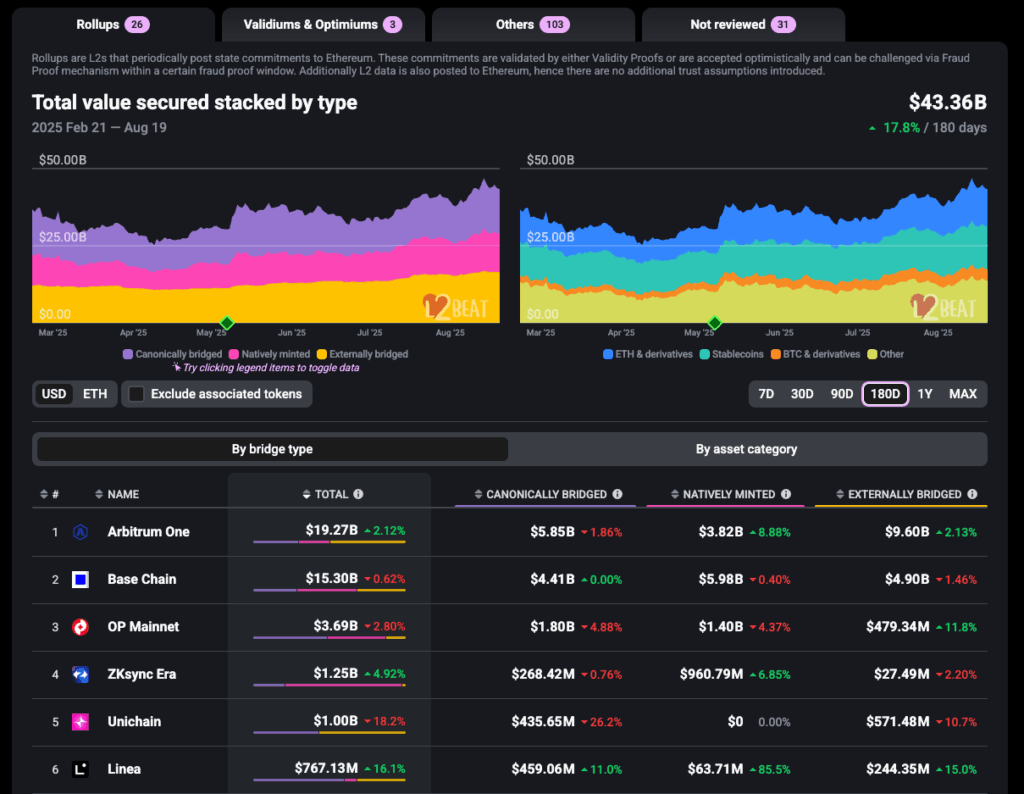This screenshot has width=1024, height=794.
Task: Select the 30D time range
Action: point(802,394)
